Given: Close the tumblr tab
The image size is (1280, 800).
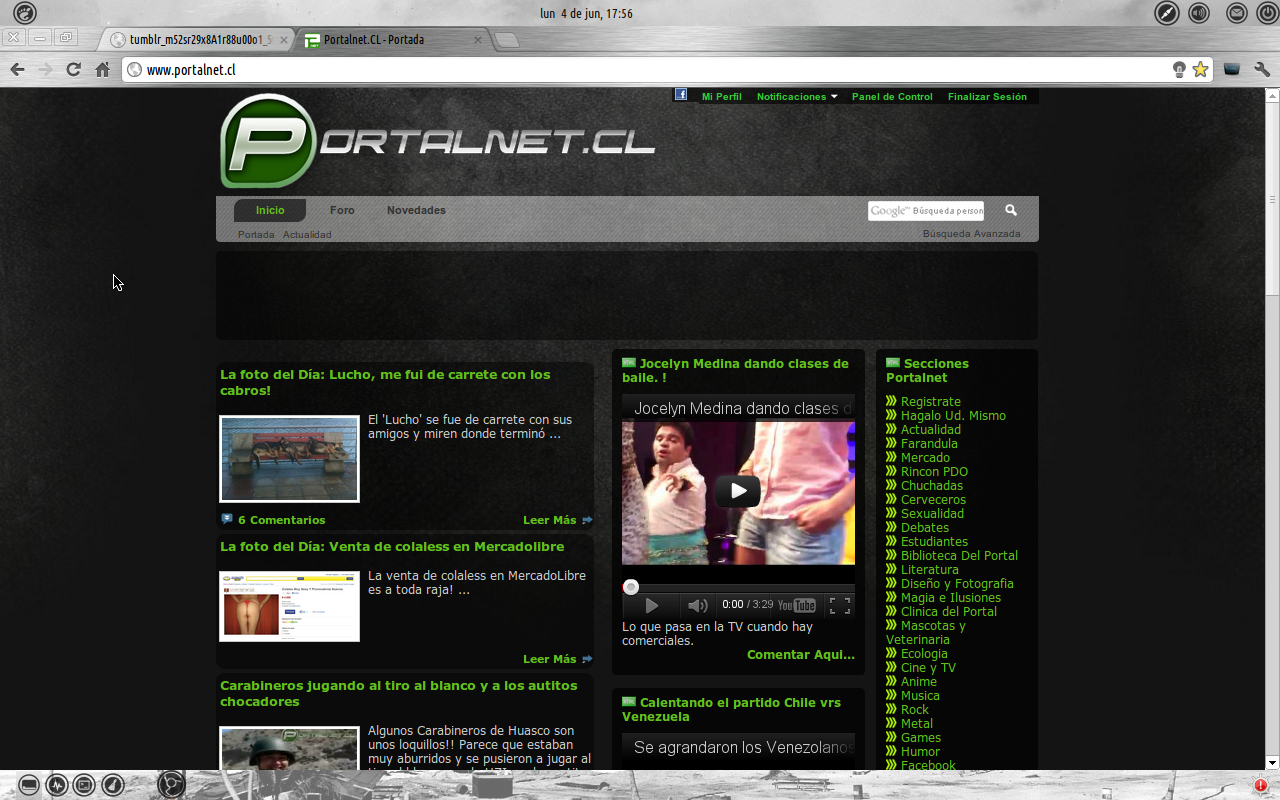Looking at the screenshot, I should tap(283, 40).
